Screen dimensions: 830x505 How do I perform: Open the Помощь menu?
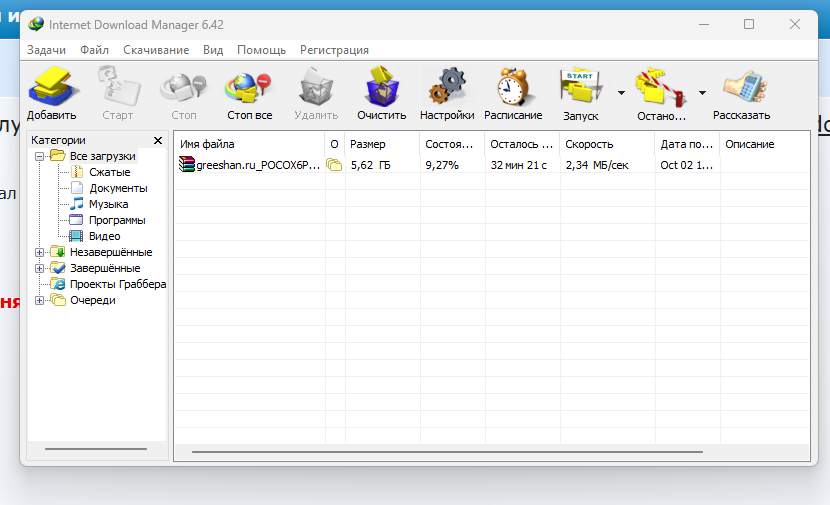(261, 50)
